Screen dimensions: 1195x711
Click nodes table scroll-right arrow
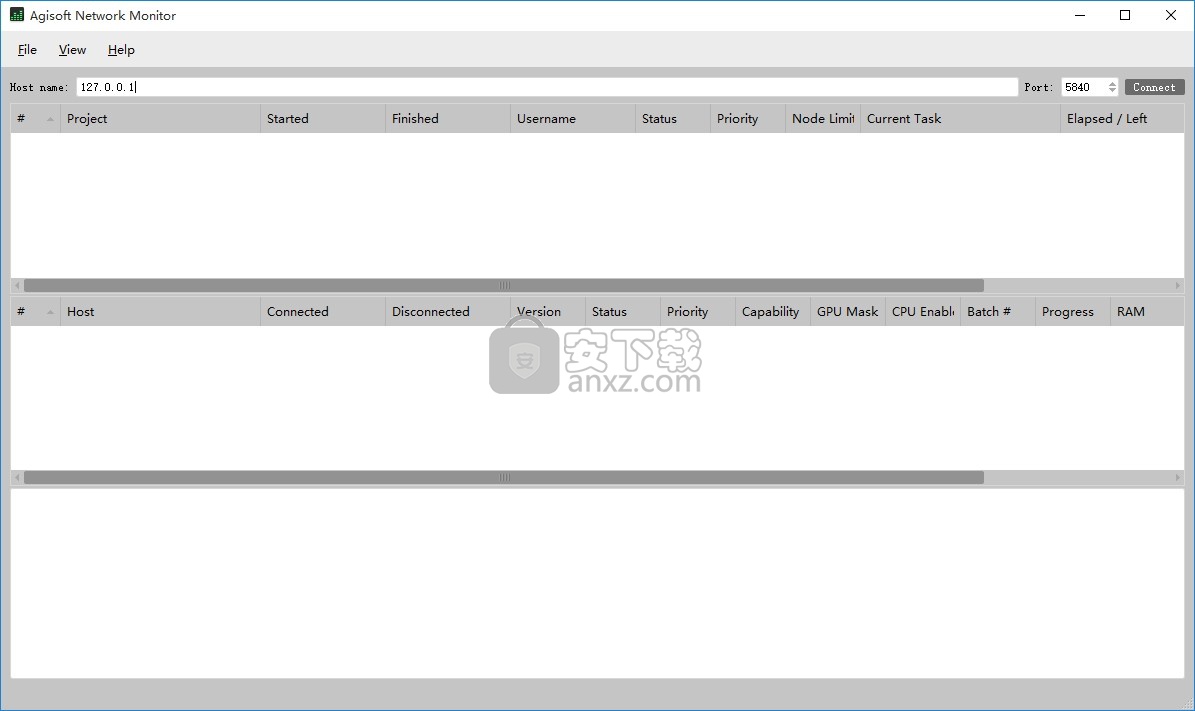(x=1177, y=478)
